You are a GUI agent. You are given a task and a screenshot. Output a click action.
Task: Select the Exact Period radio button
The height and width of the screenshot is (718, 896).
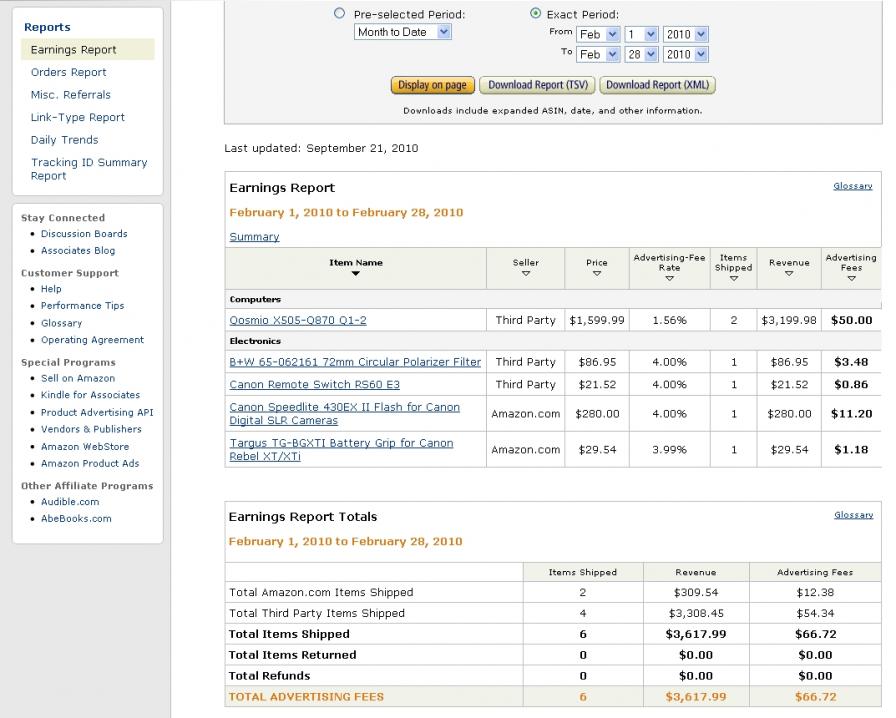[x=535, y=13]
